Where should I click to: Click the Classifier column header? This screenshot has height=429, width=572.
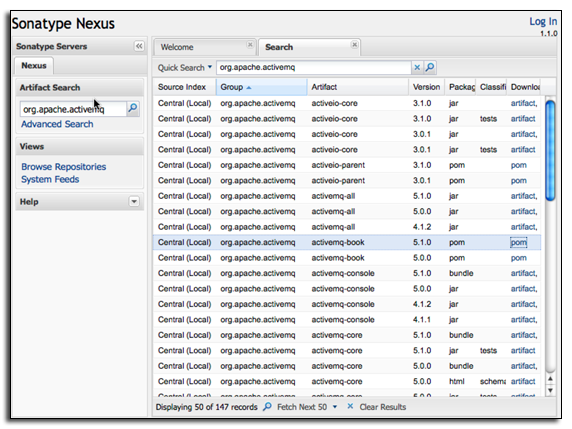[x=492, y=87]
